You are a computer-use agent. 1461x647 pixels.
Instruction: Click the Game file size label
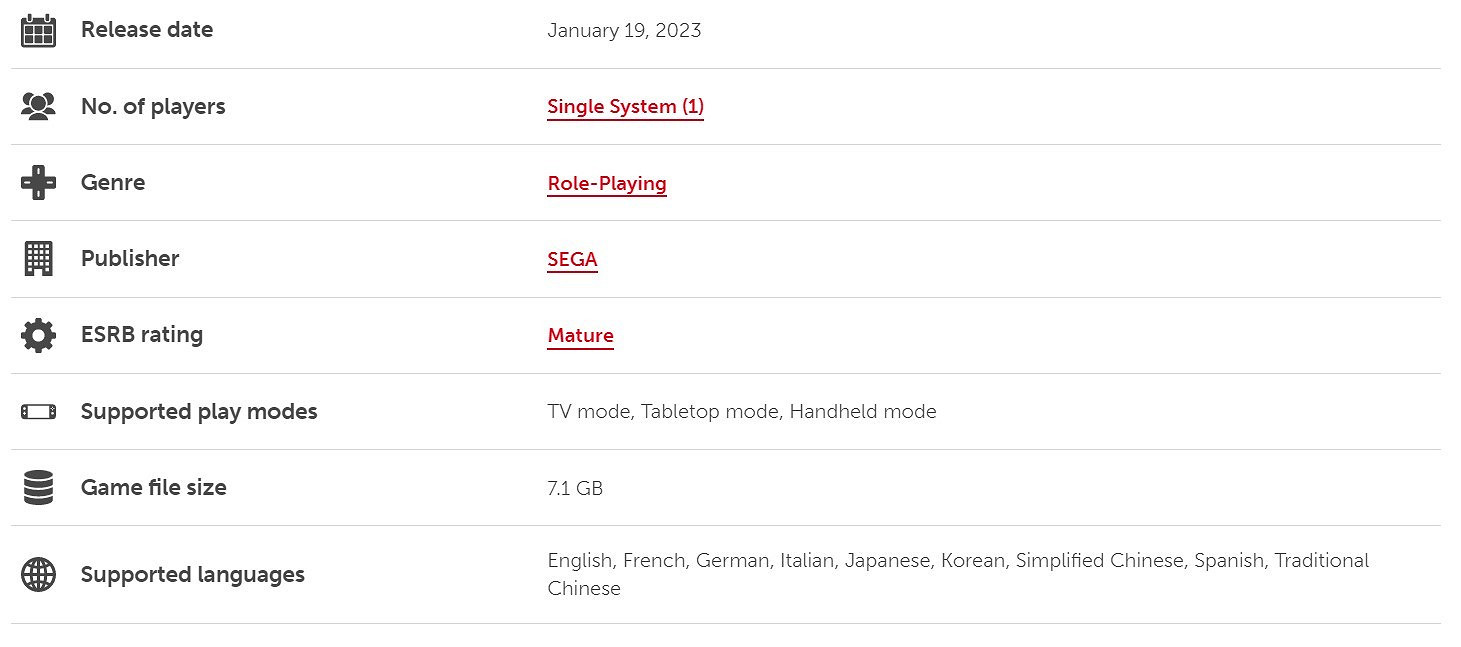pos(154,488)
